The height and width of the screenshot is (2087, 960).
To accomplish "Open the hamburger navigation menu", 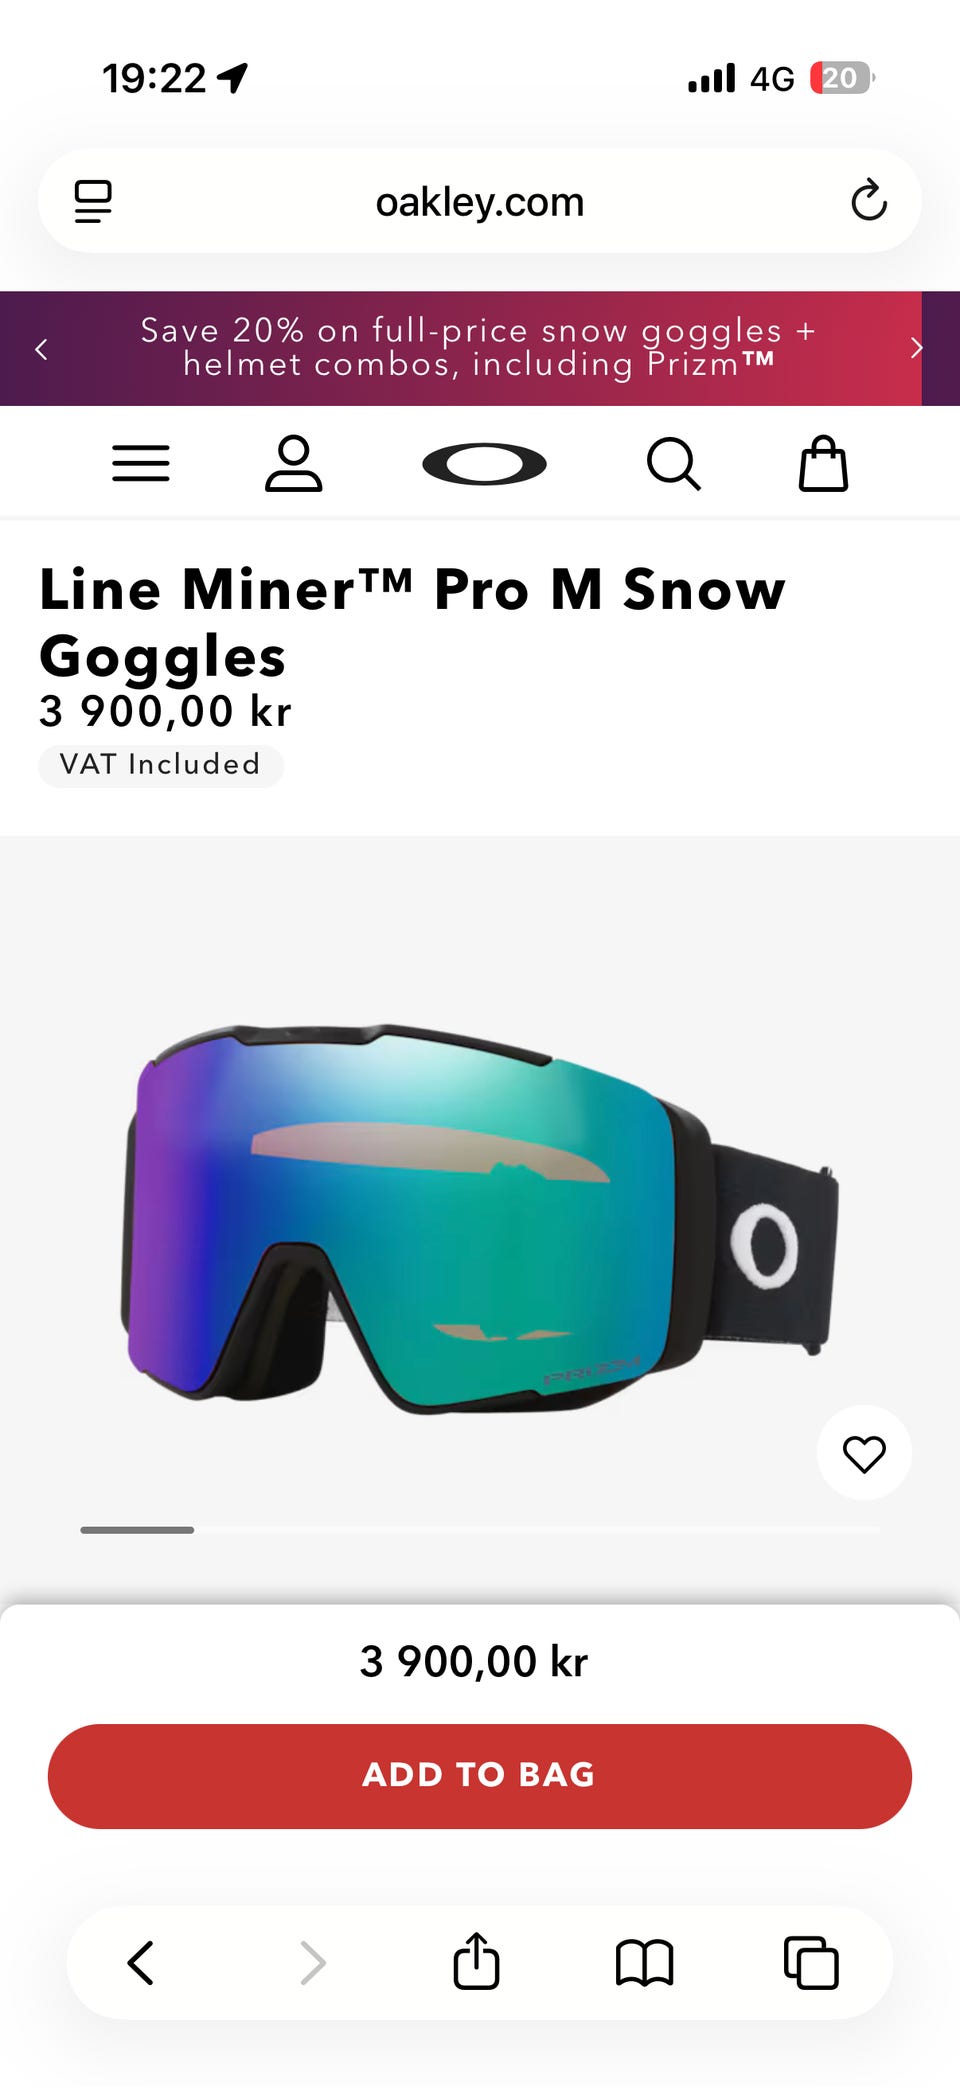I will [x=141, y=464].
